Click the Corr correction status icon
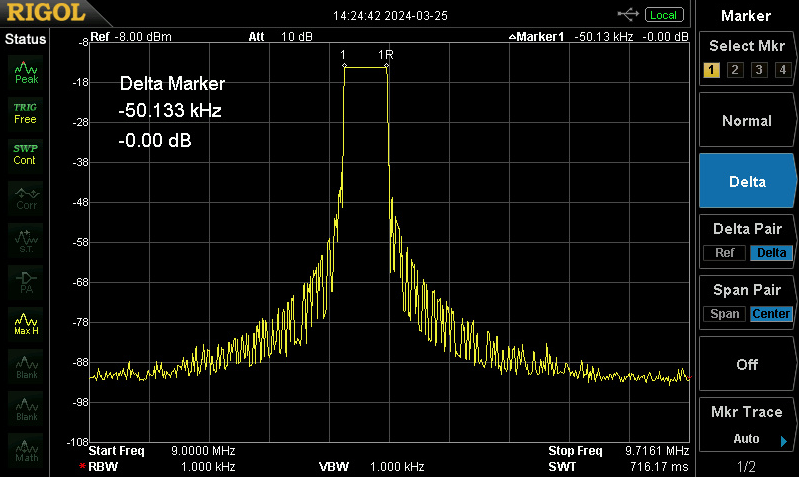The width and height of the screenshot is (799, 477). pos(26,197)
